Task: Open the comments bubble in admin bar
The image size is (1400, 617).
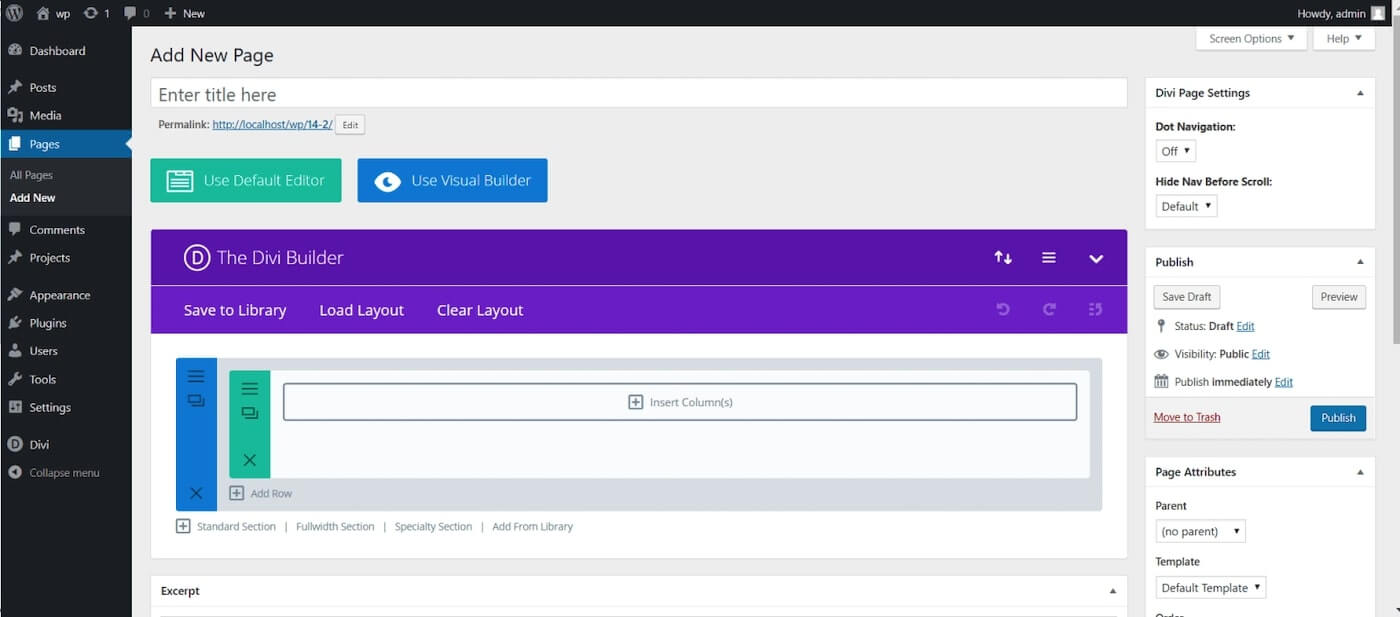Action: pos(137,13)
